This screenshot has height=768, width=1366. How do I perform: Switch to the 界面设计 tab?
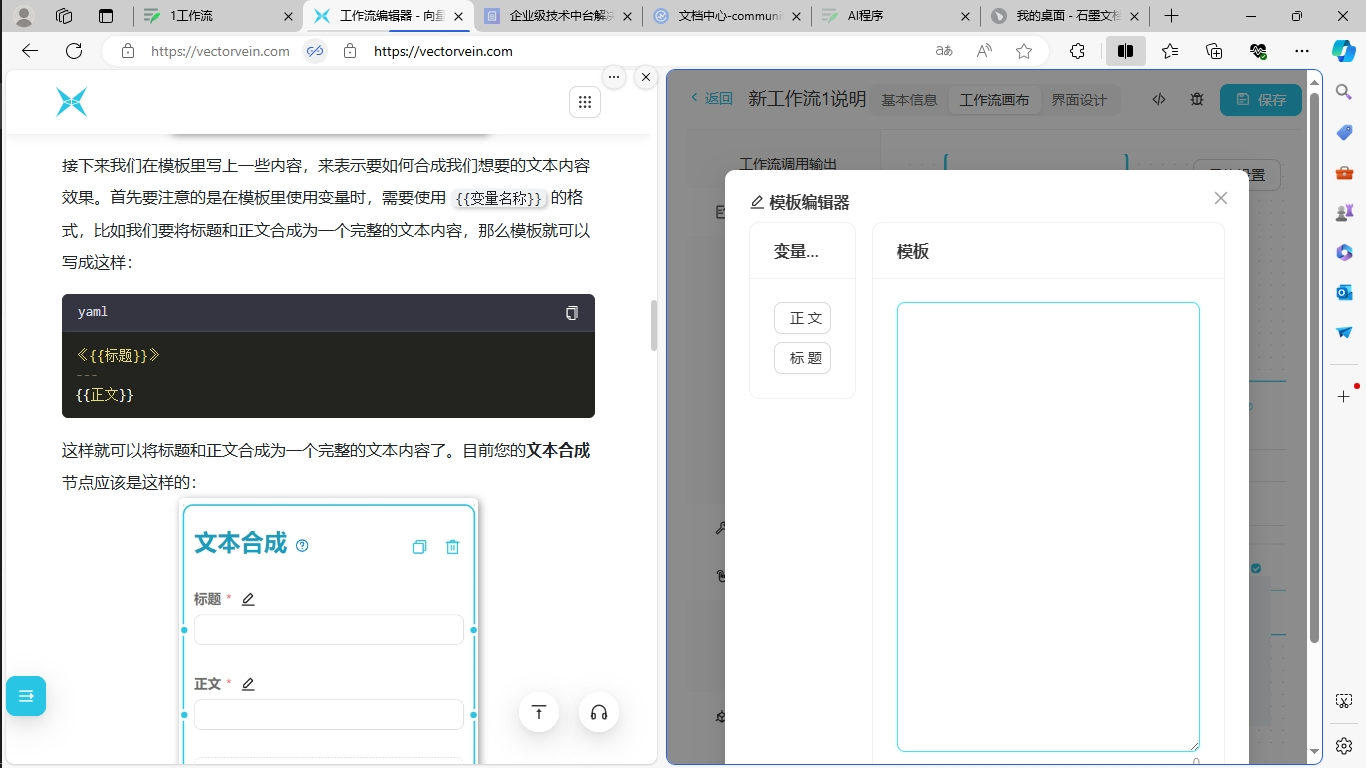(x=1079, y=100)
